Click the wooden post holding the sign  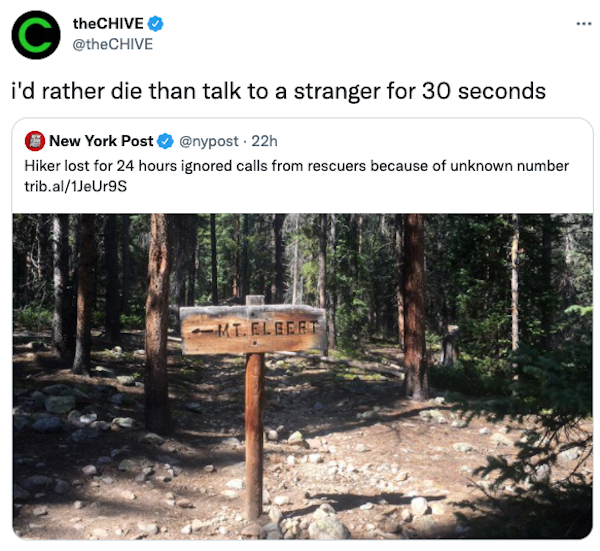(x=254, y=436)
